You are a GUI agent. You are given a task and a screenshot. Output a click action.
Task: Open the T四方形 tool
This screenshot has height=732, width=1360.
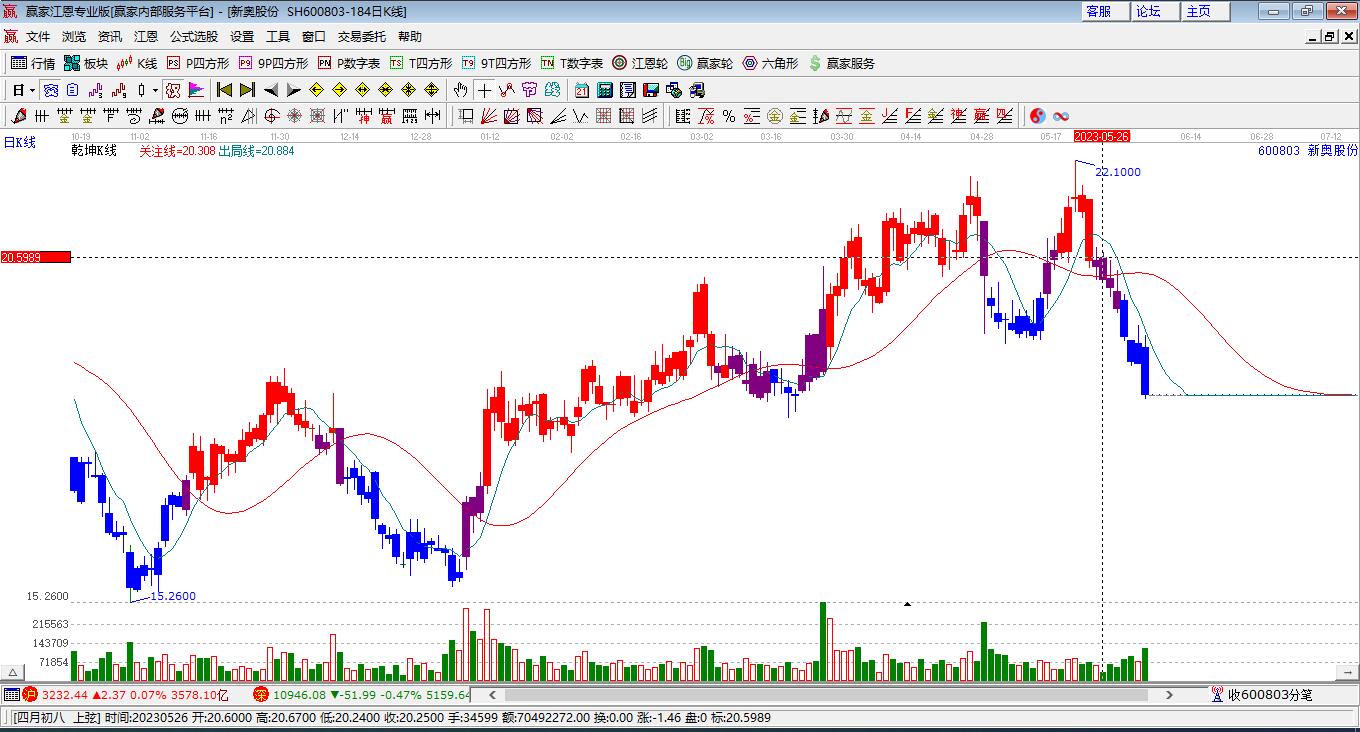coord(420,63)
